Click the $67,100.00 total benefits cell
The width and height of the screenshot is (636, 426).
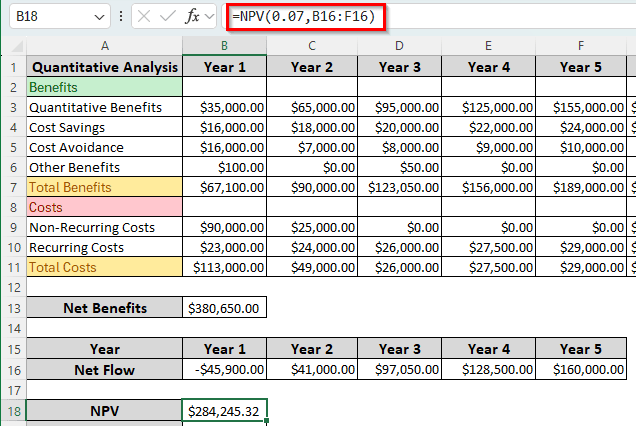[224, 187]
